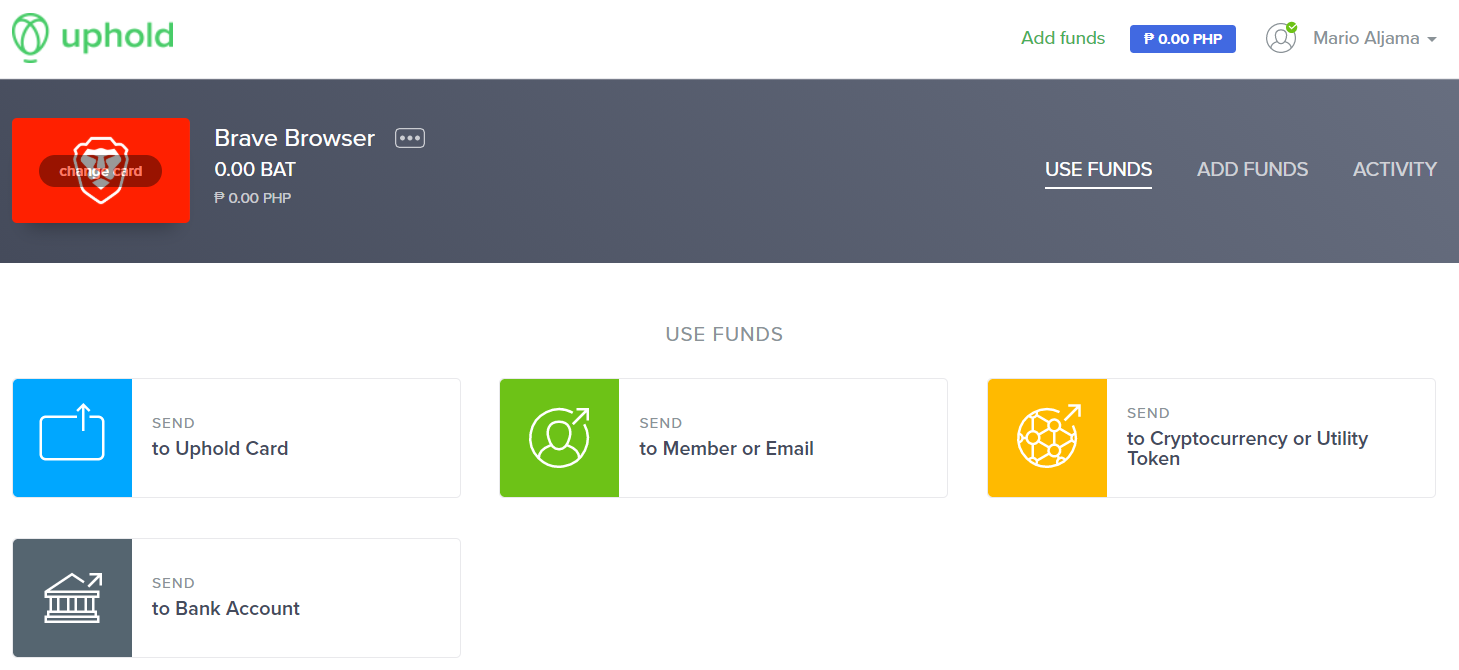Image resolution: width=1459 pixels, height=670 pixels.
Task: Click the gray bank building icon
Action: point(72,598)
